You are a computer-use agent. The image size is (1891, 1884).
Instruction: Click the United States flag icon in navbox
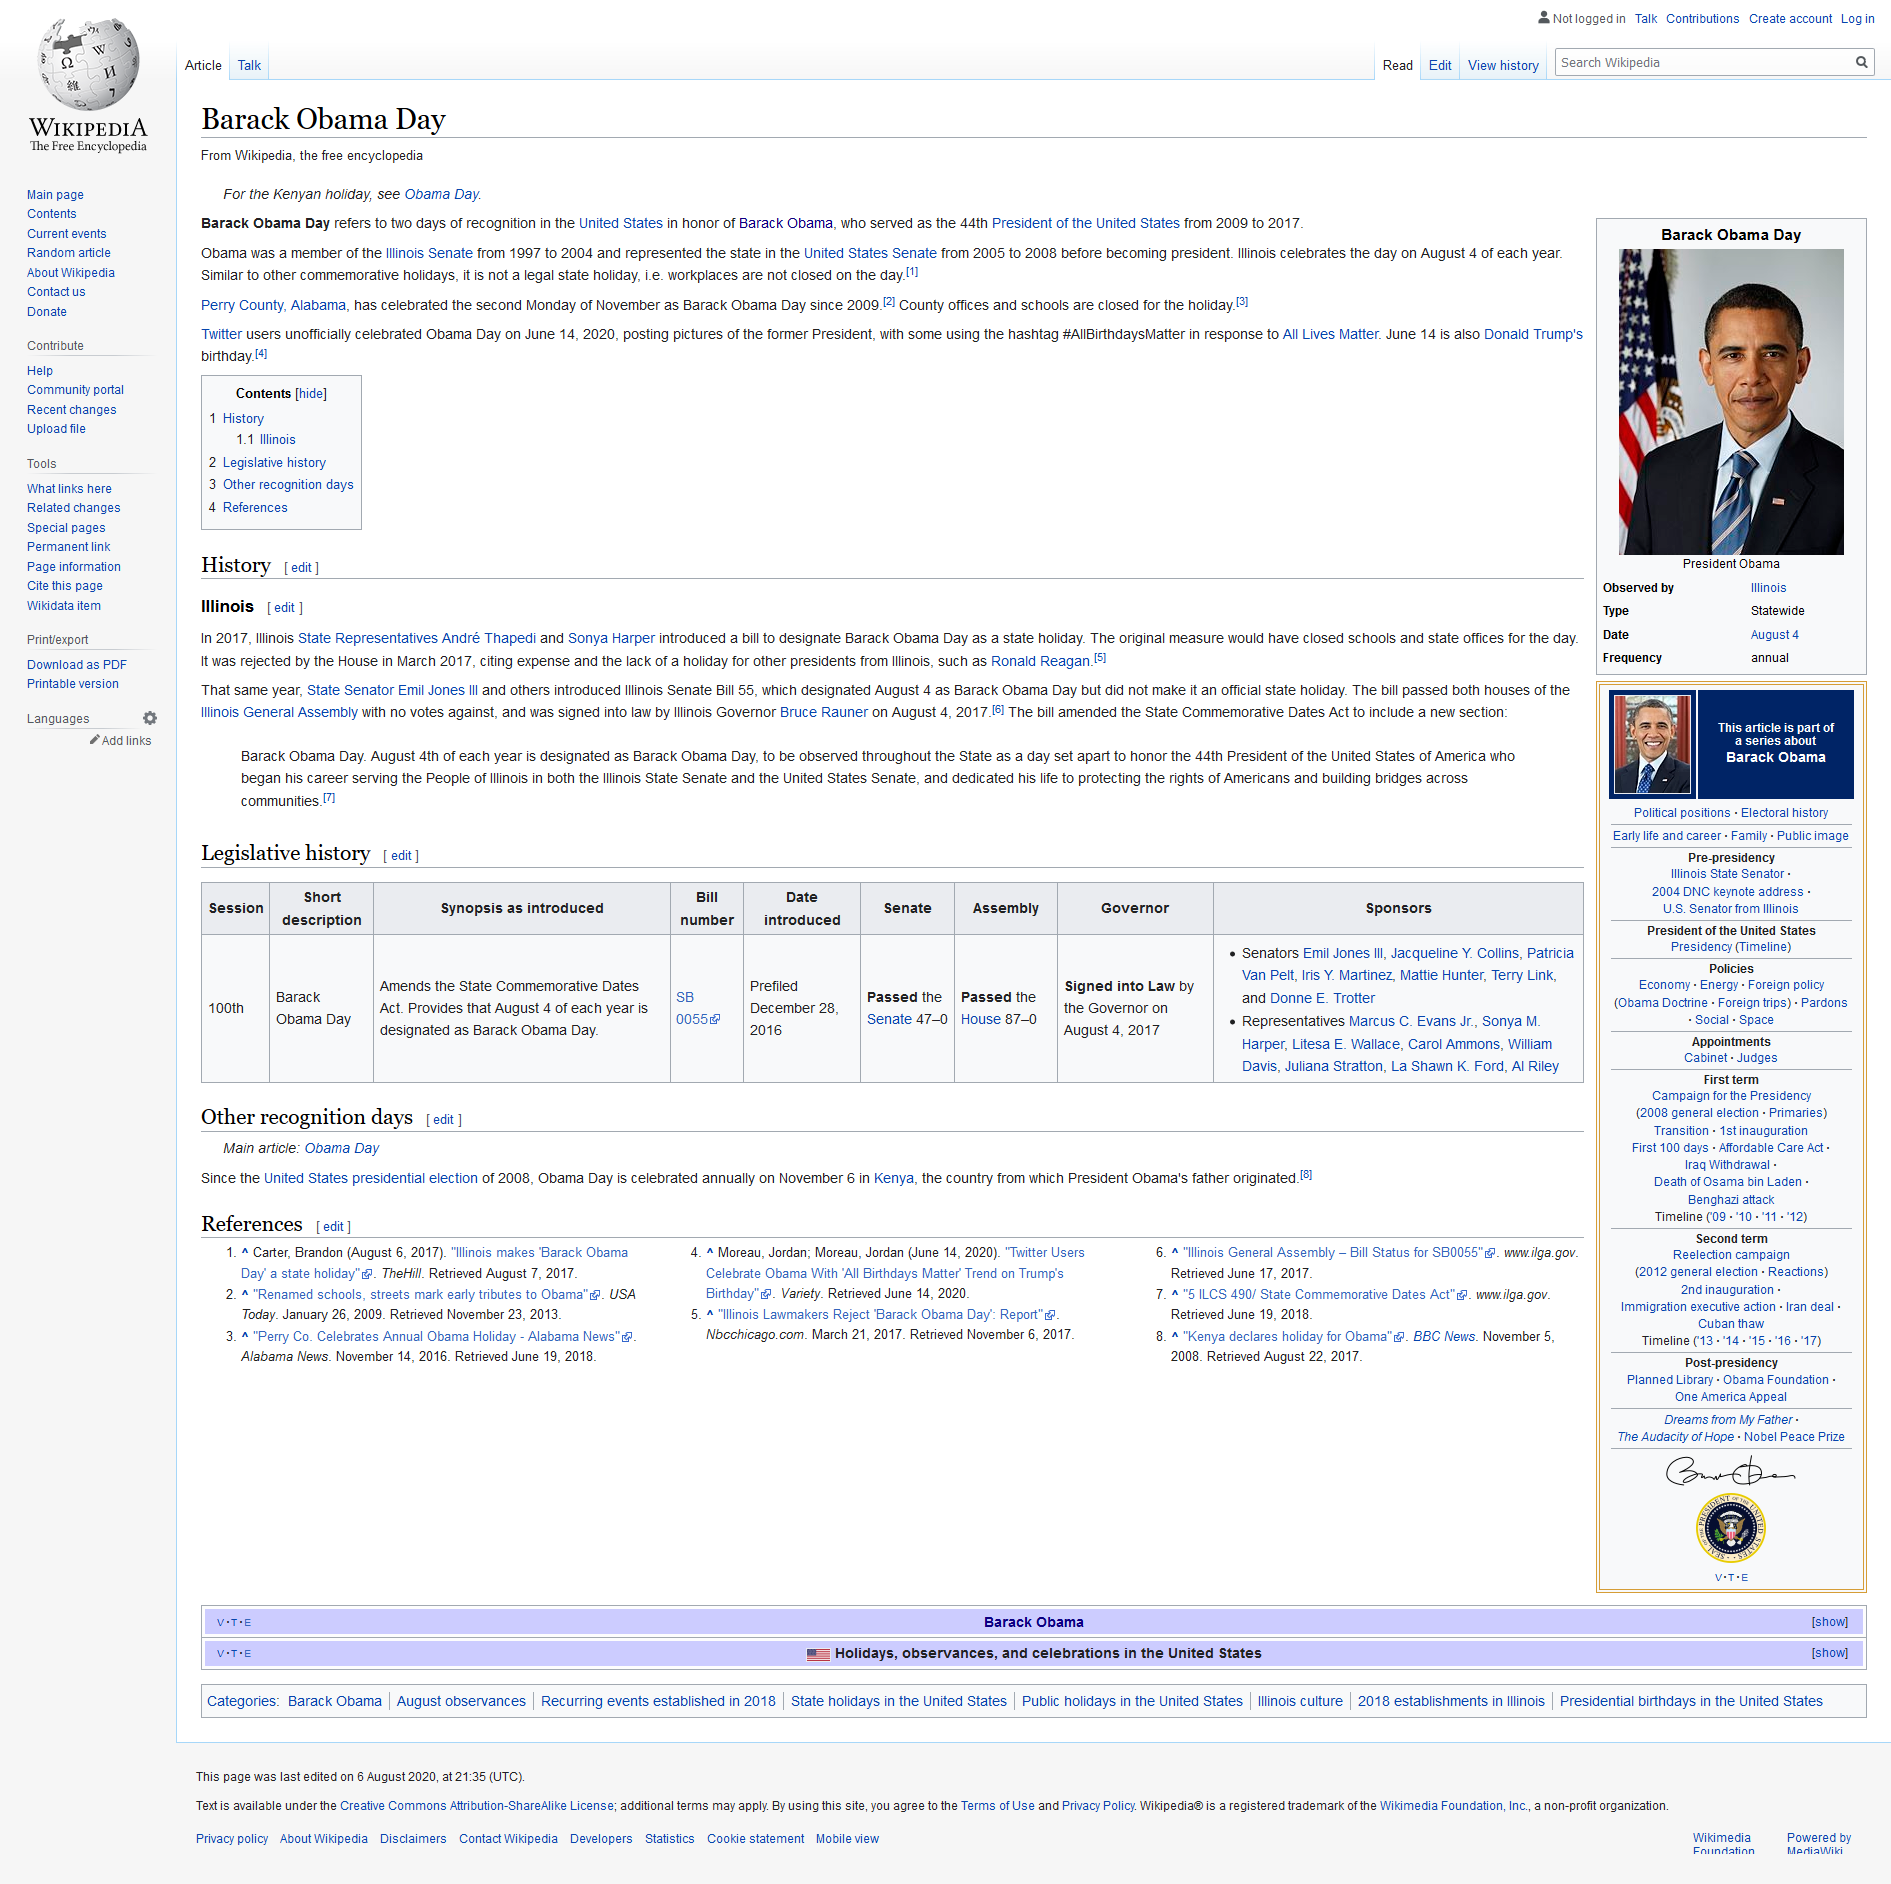pos(818,1654)
